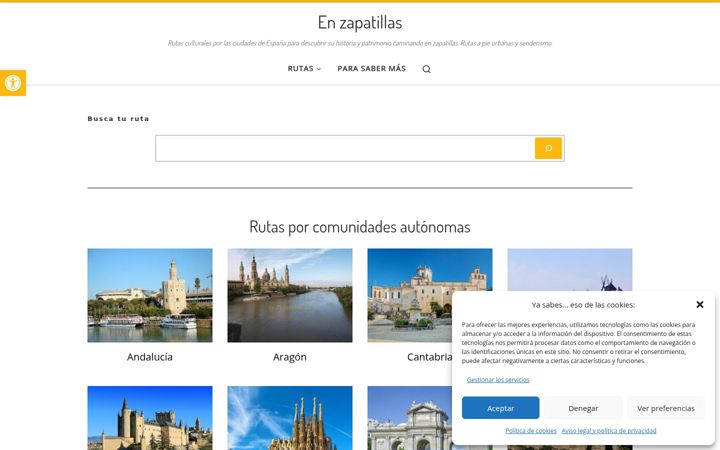Focus the Busca tu ruta input

[x=345, y=148]
